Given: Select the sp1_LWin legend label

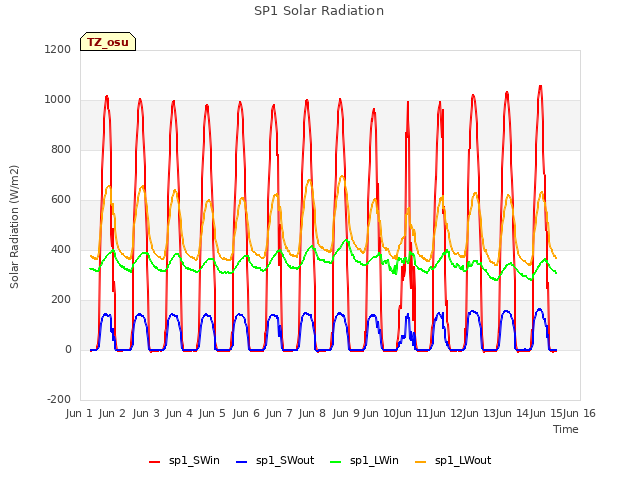Looking at the screenshot, I should (x=374, y=460).
